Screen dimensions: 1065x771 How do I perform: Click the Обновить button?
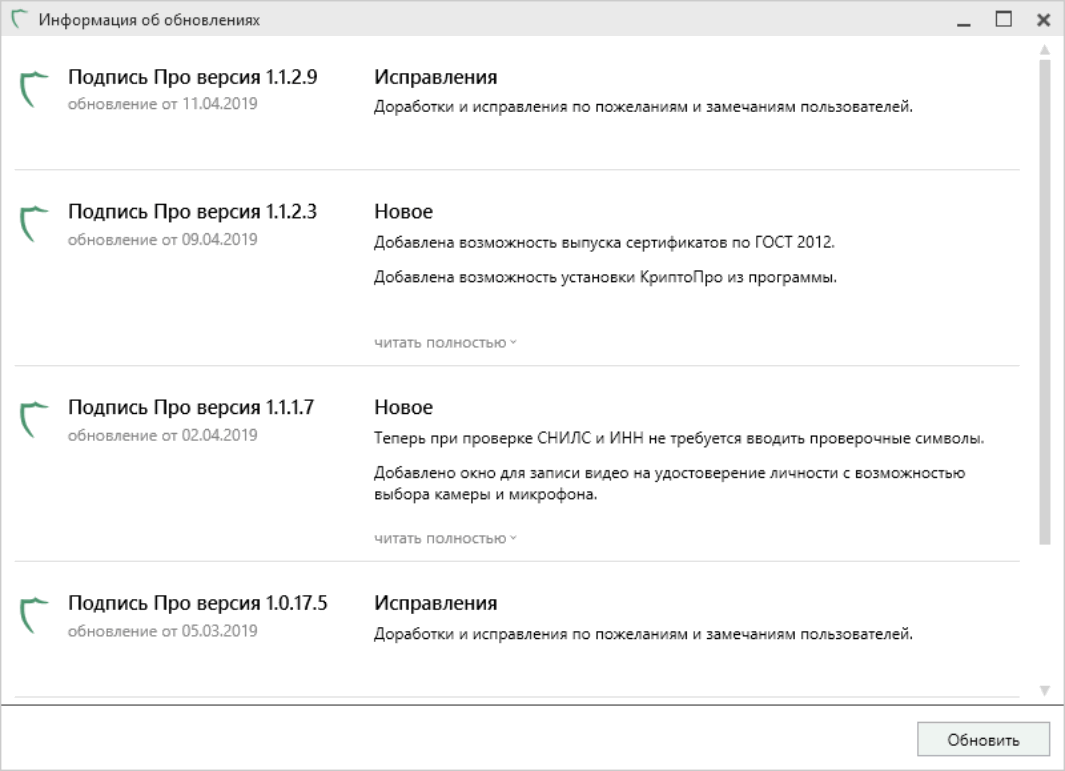pos(983,739)
